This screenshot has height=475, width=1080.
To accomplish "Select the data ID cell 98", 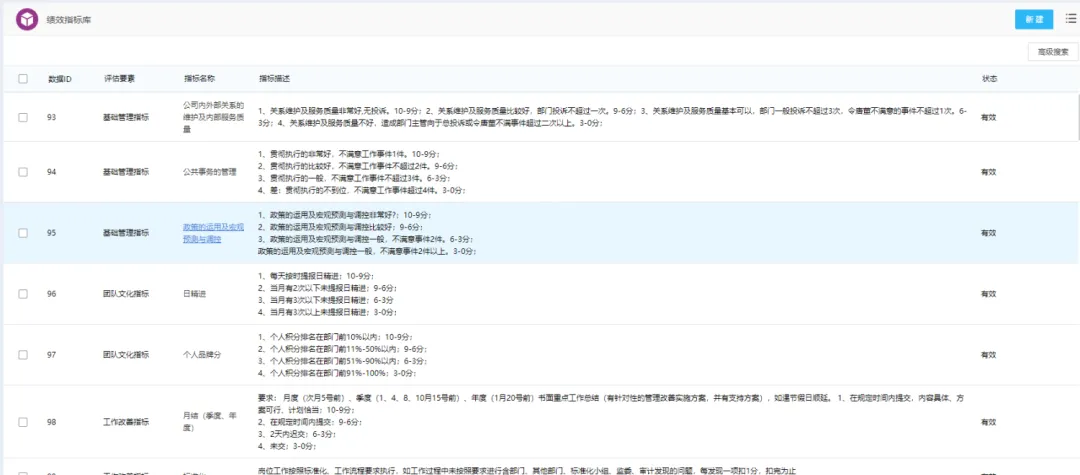I will [x=52, y=421].
